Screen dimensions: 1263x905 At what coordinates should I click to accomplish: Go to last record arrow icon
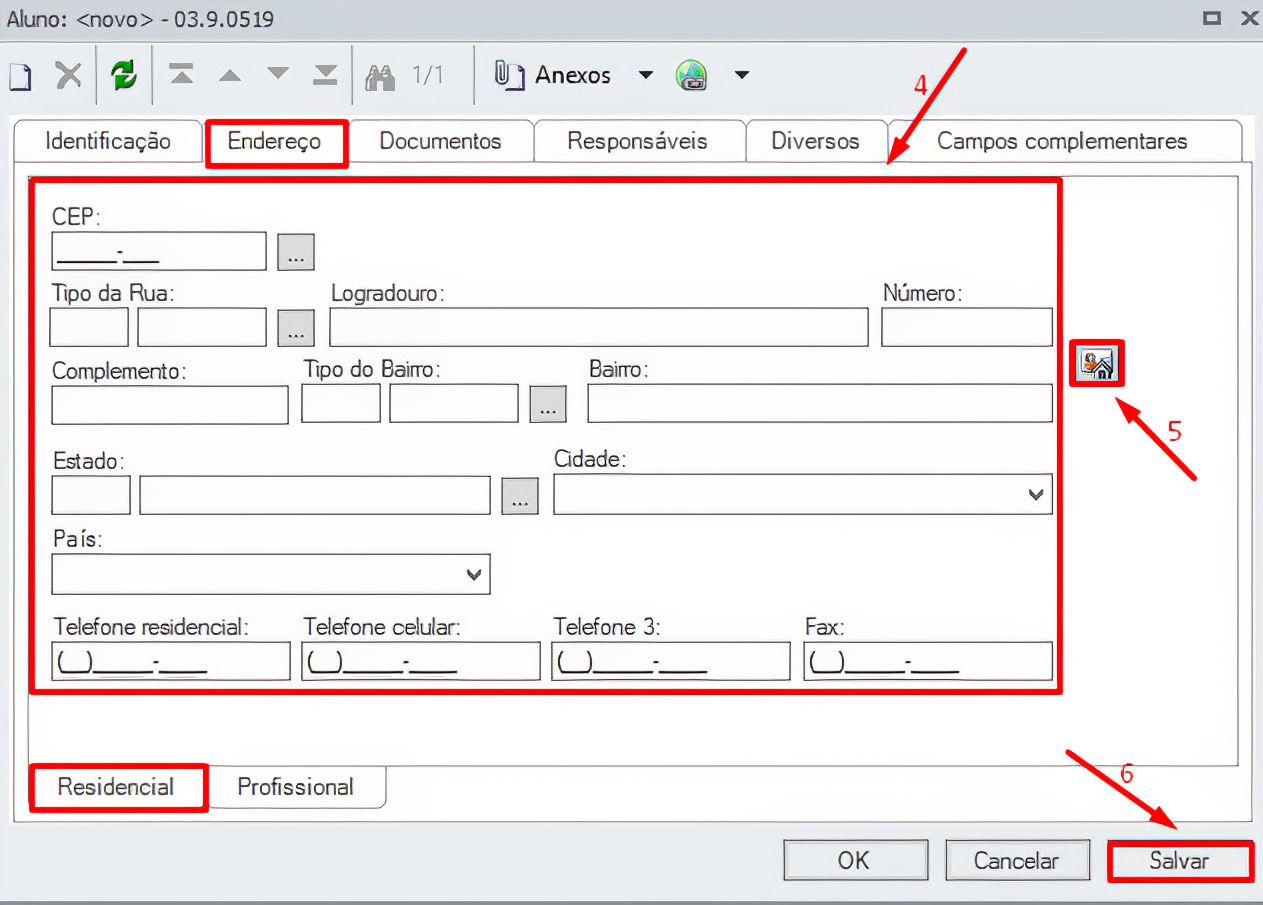click(x=325, y=75)
